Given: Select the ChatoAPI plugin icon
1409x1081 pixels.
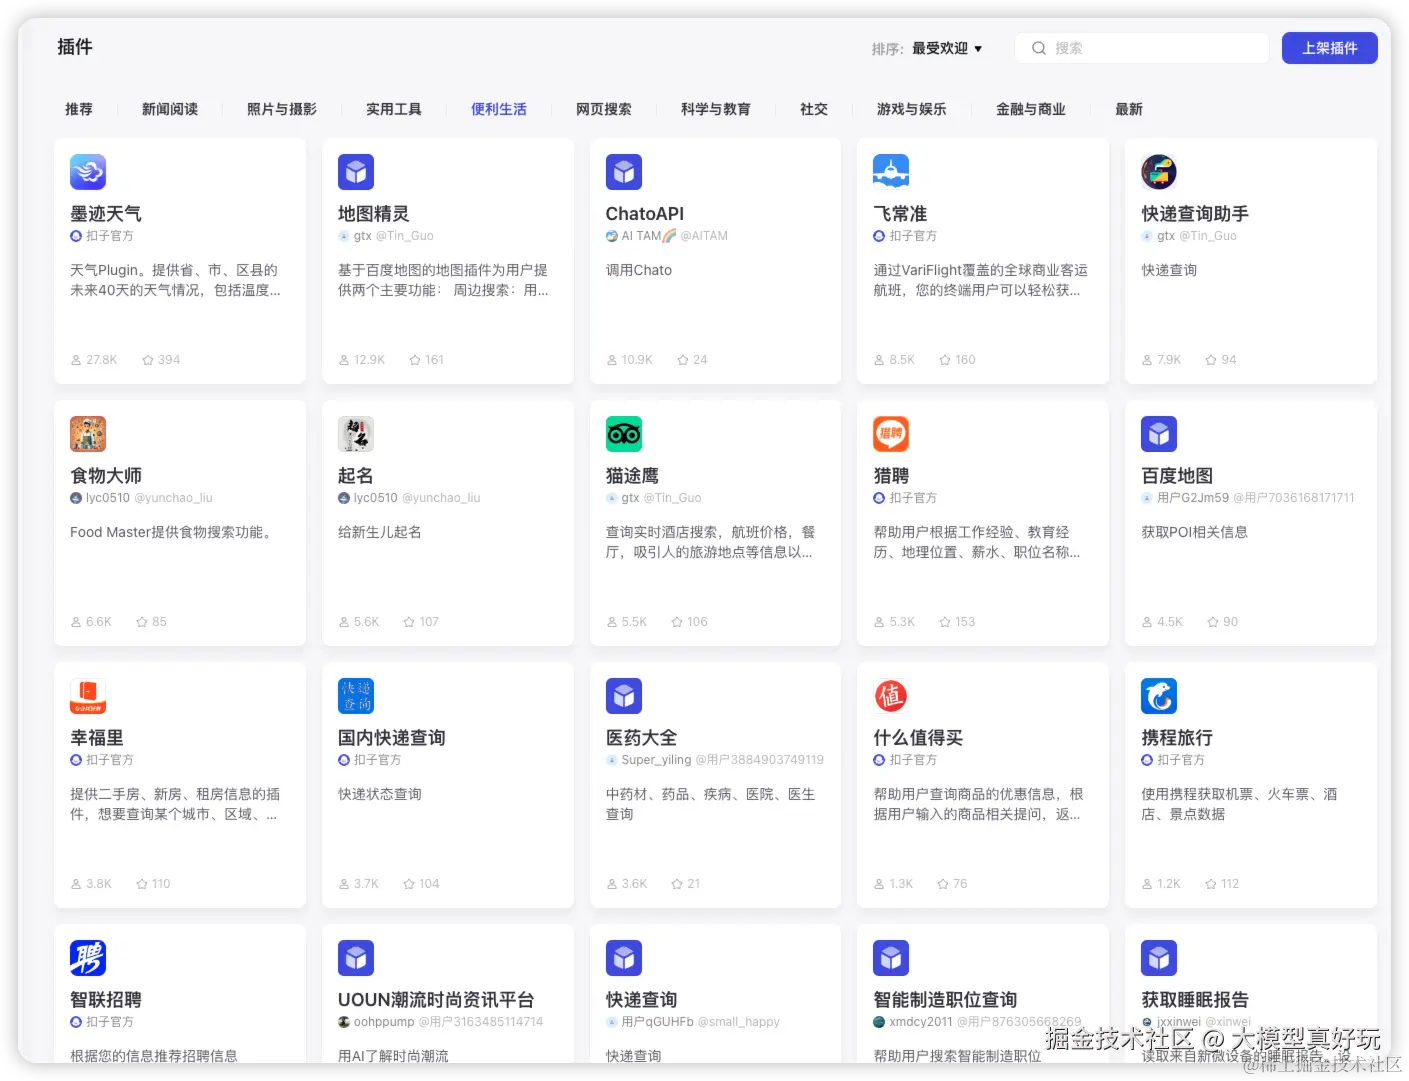Looking at the screenshot, I should pos(624,172).
